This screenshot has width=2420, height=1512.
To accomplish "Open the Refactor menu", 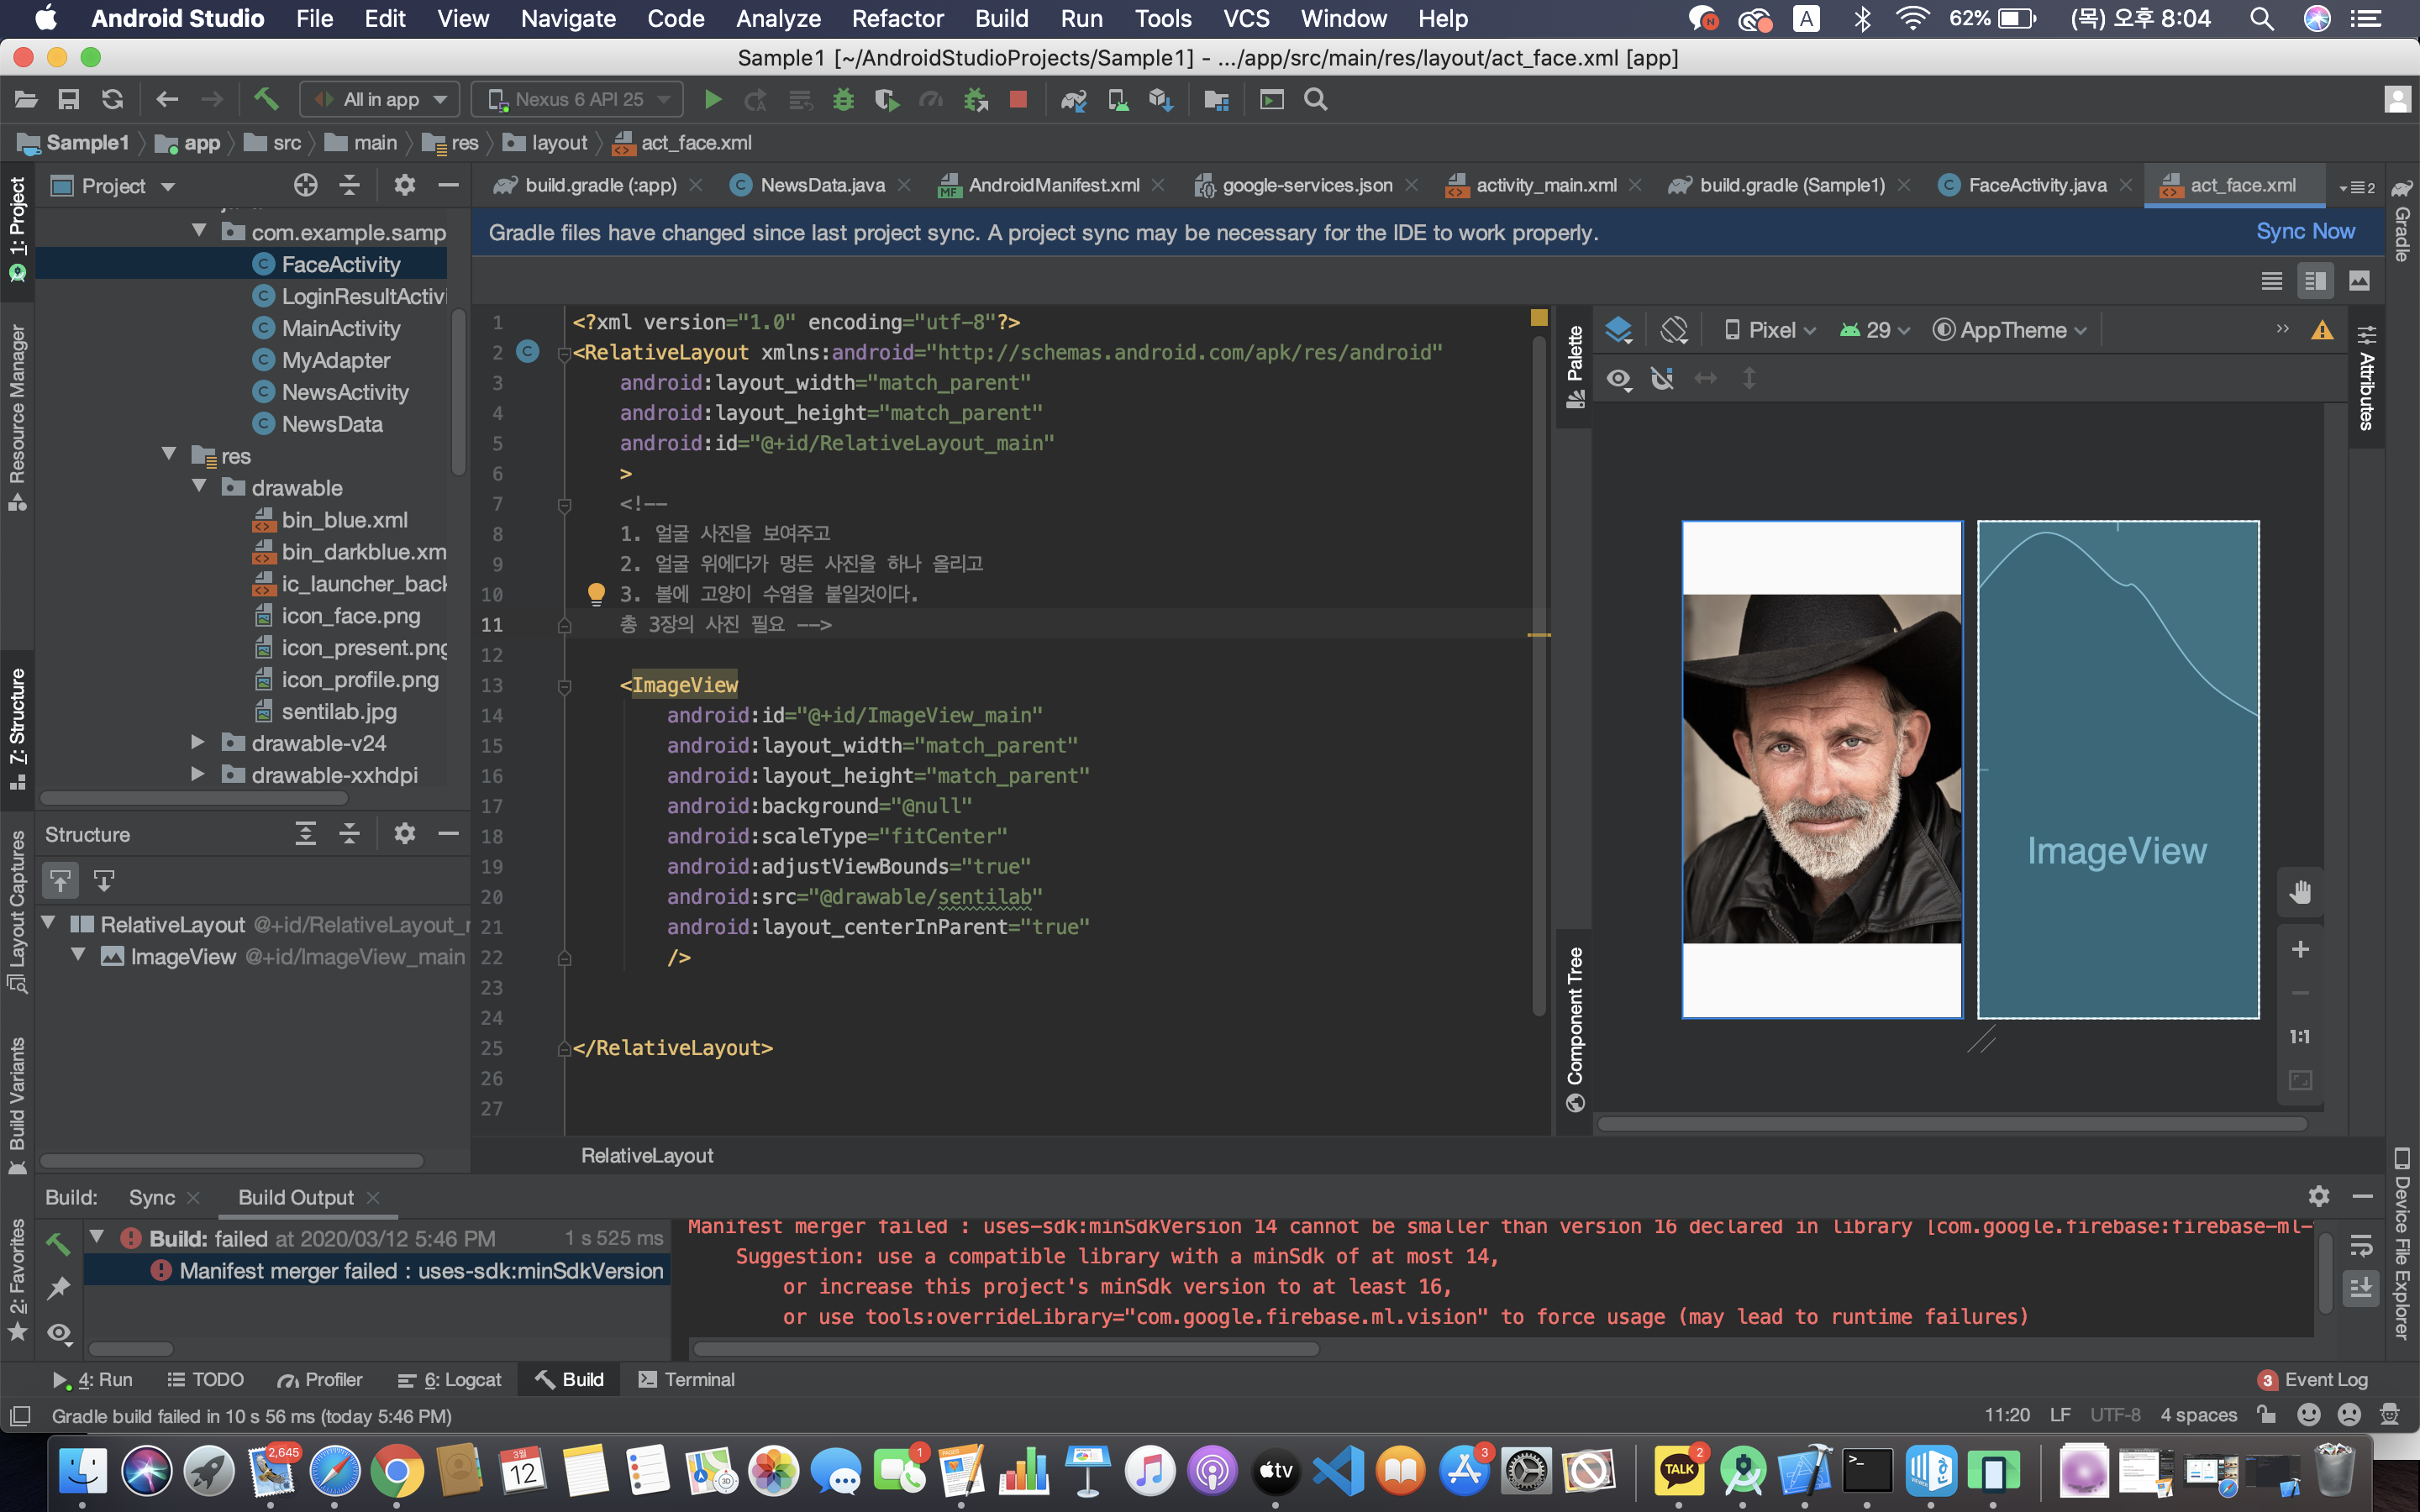I will tap(897, 18).
